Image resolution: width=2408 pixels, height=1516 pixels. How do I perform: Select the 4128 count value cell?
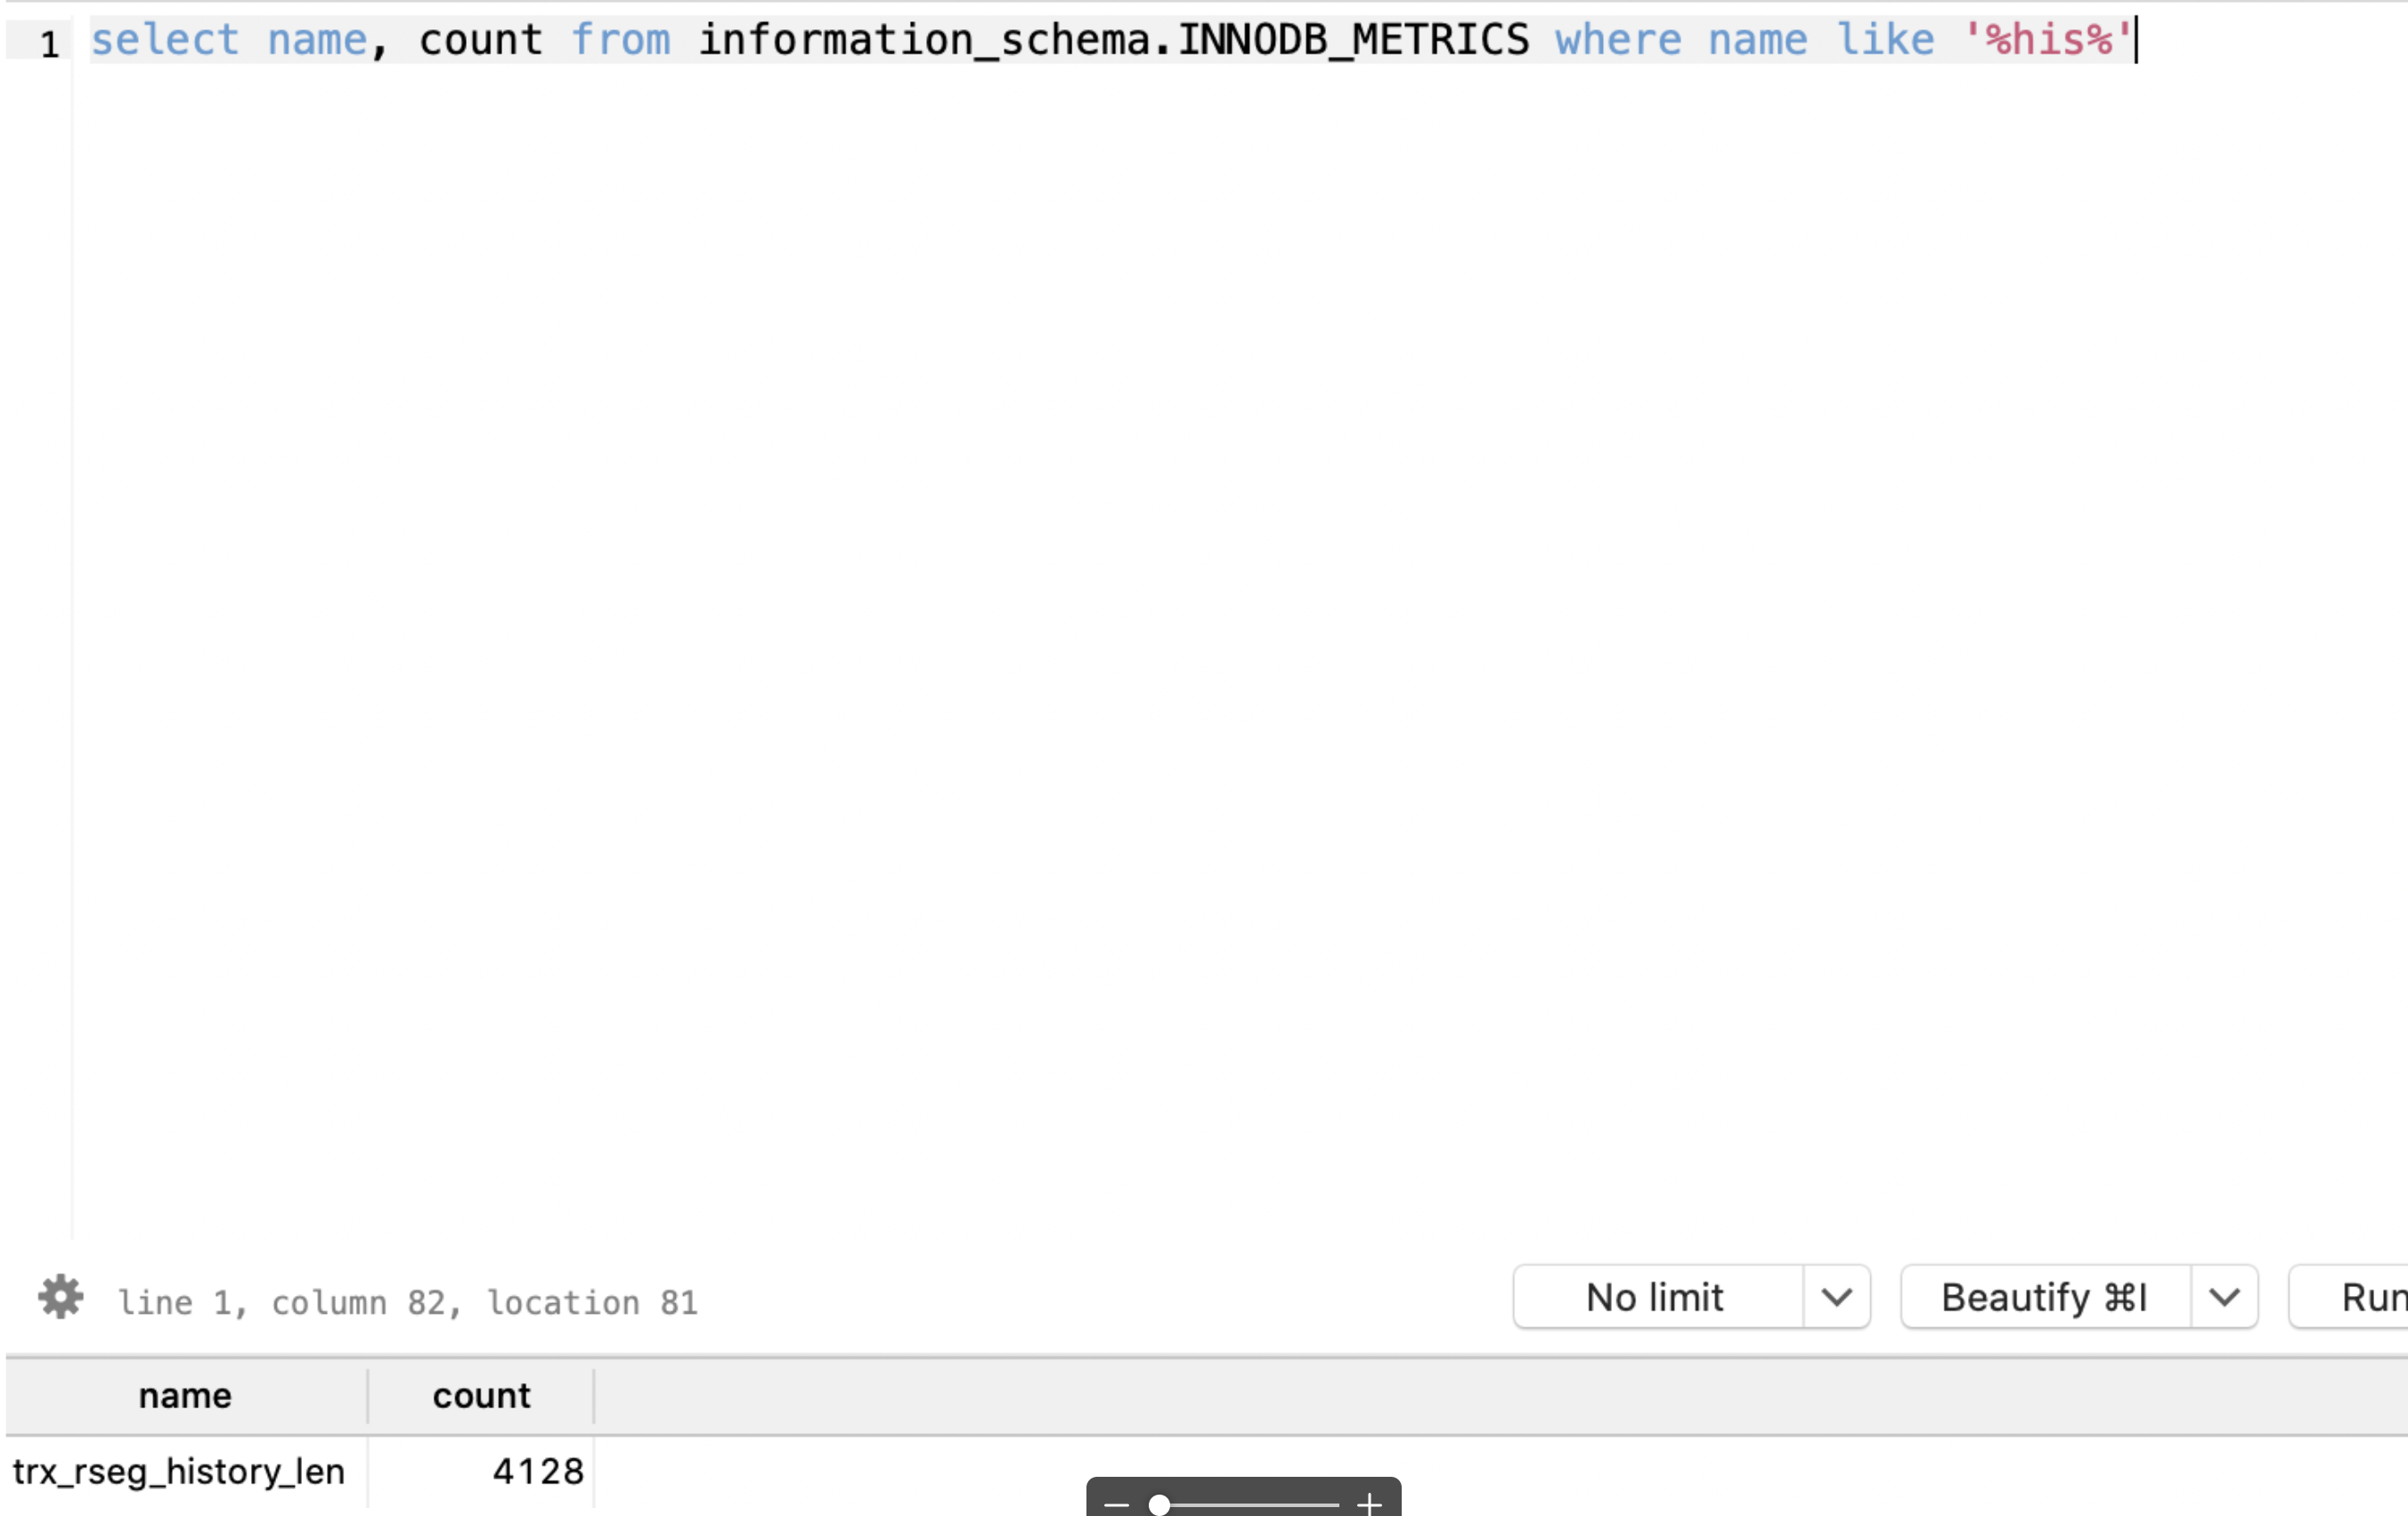click(537, 1472)
